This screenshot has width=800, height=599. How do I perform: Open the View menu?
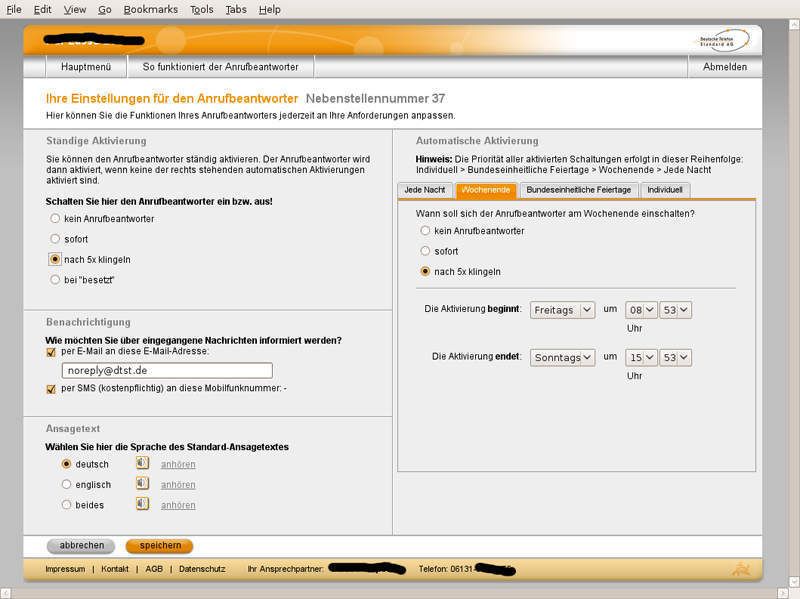(x=74, y=9)
